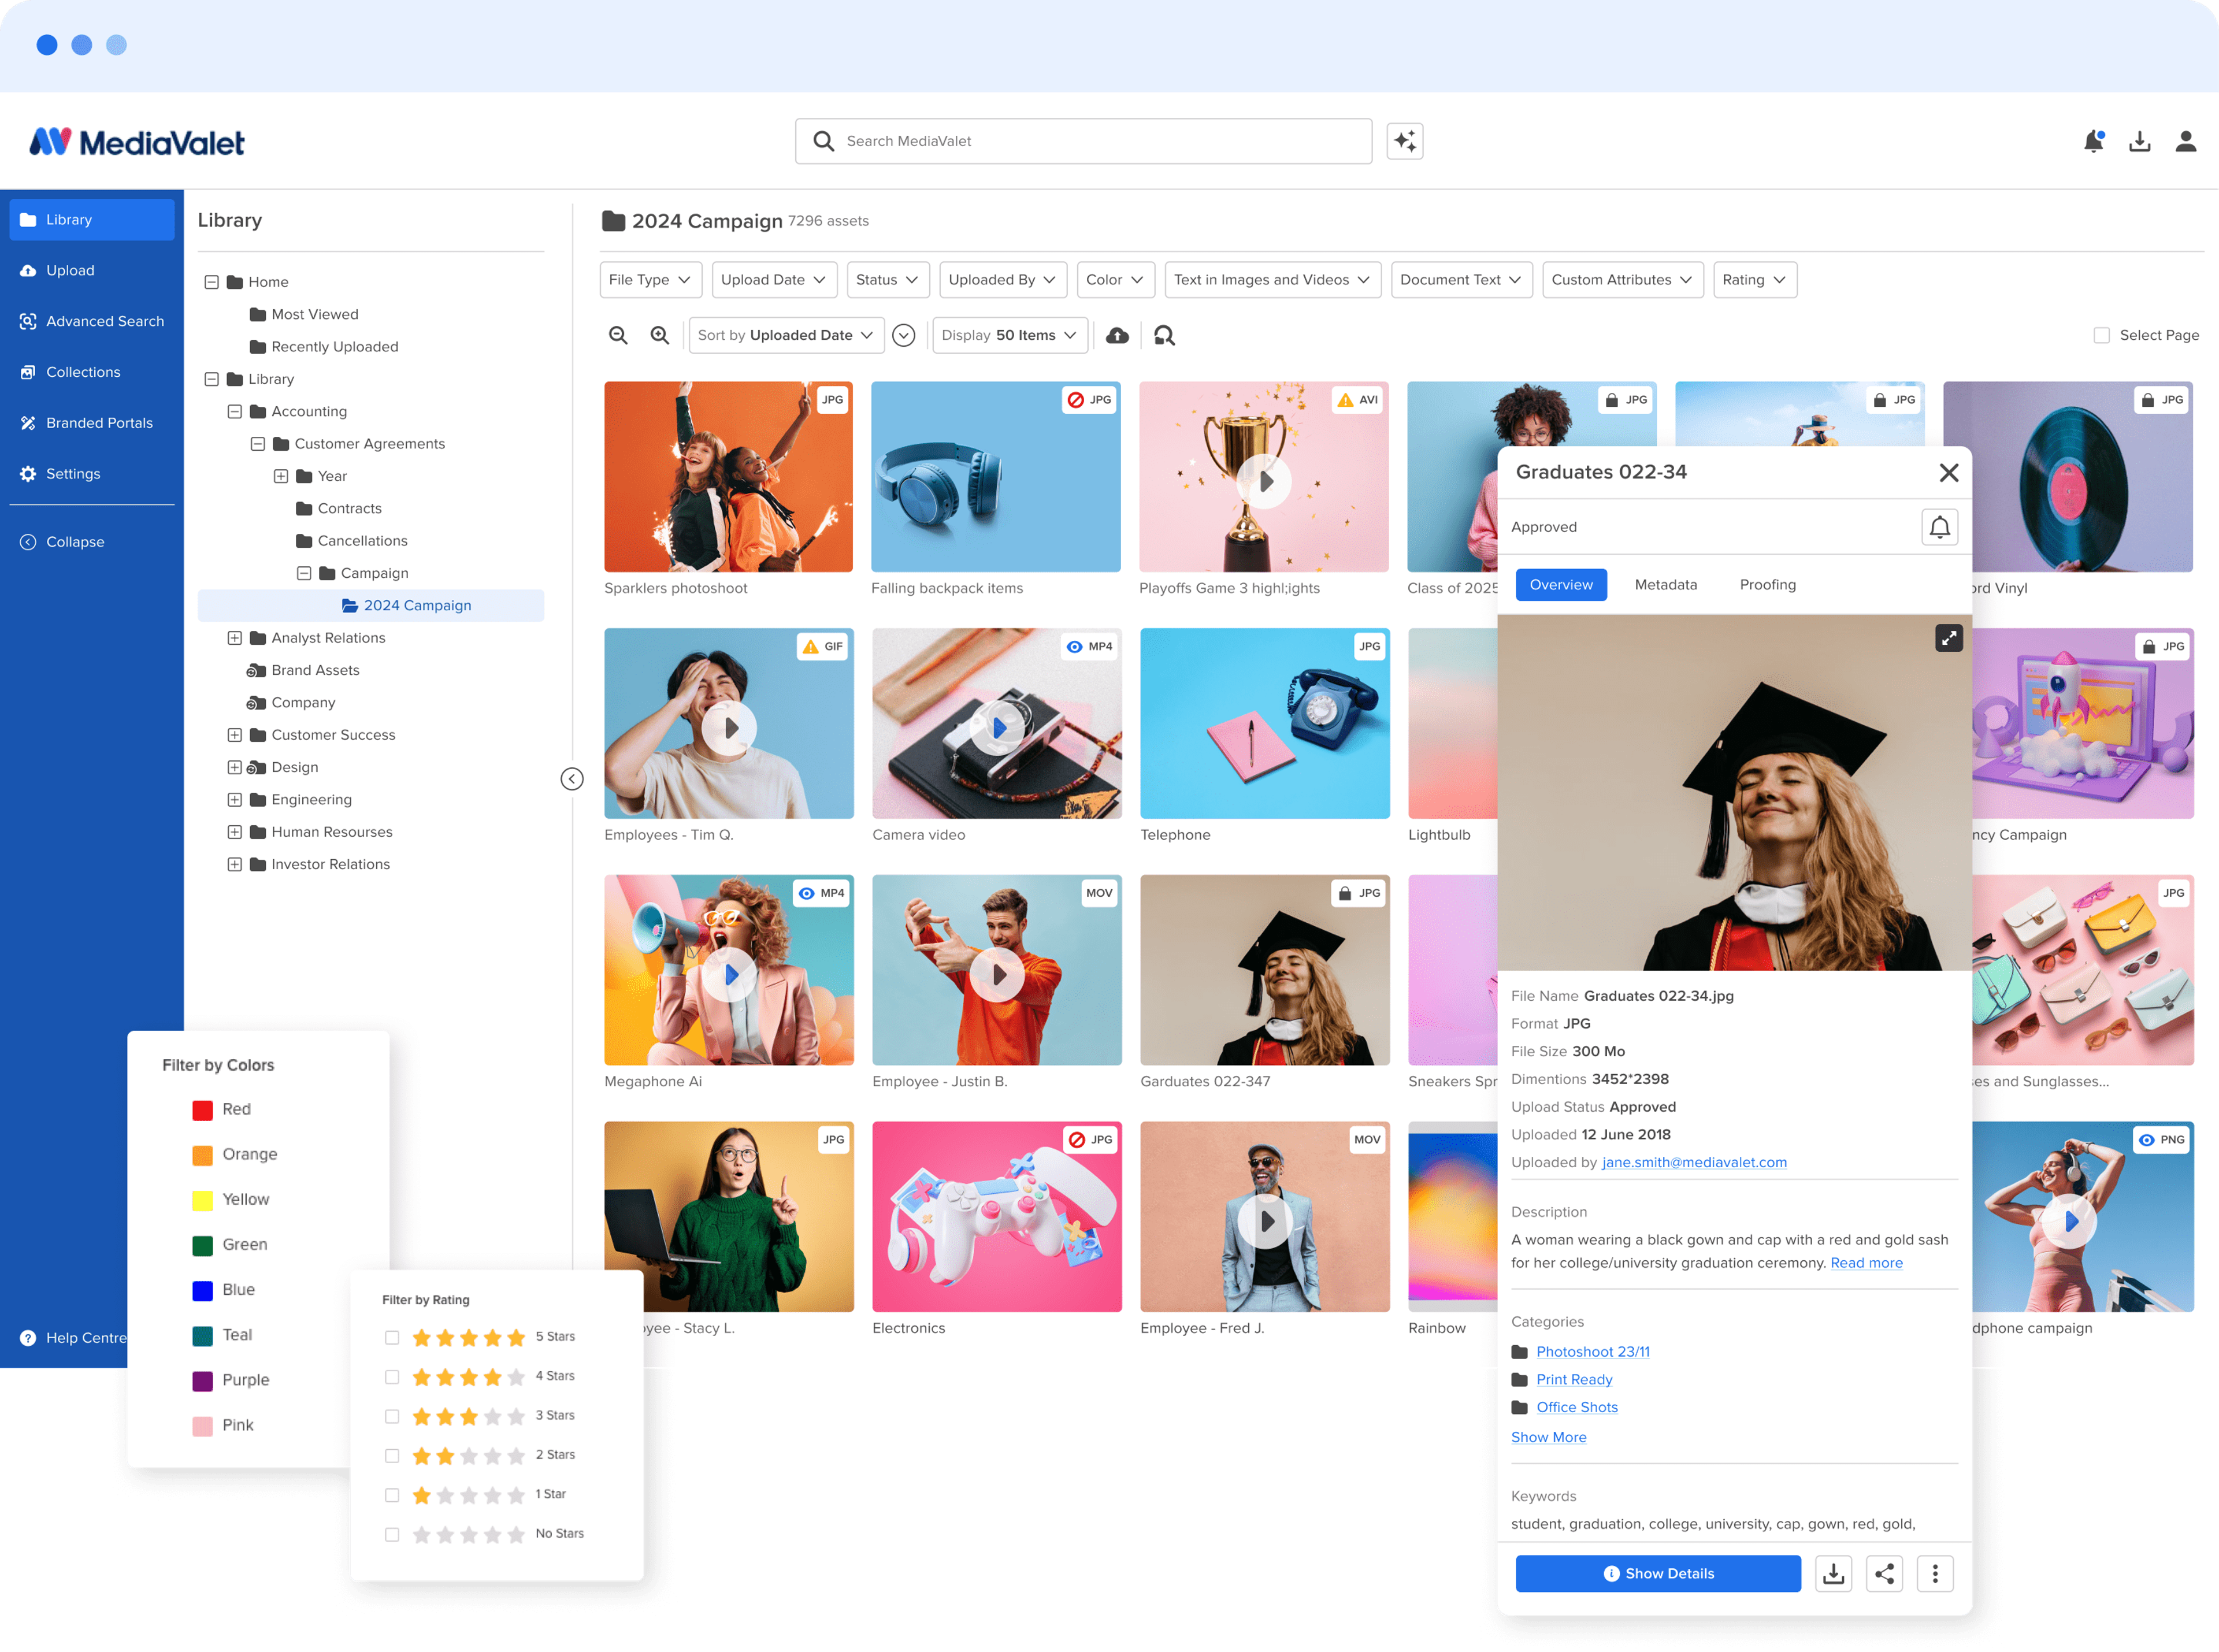Viewport: 2219px width, 1652px height.
Task: Tick the 5 Stars rating checkbox
Action: click(392, 1337)
